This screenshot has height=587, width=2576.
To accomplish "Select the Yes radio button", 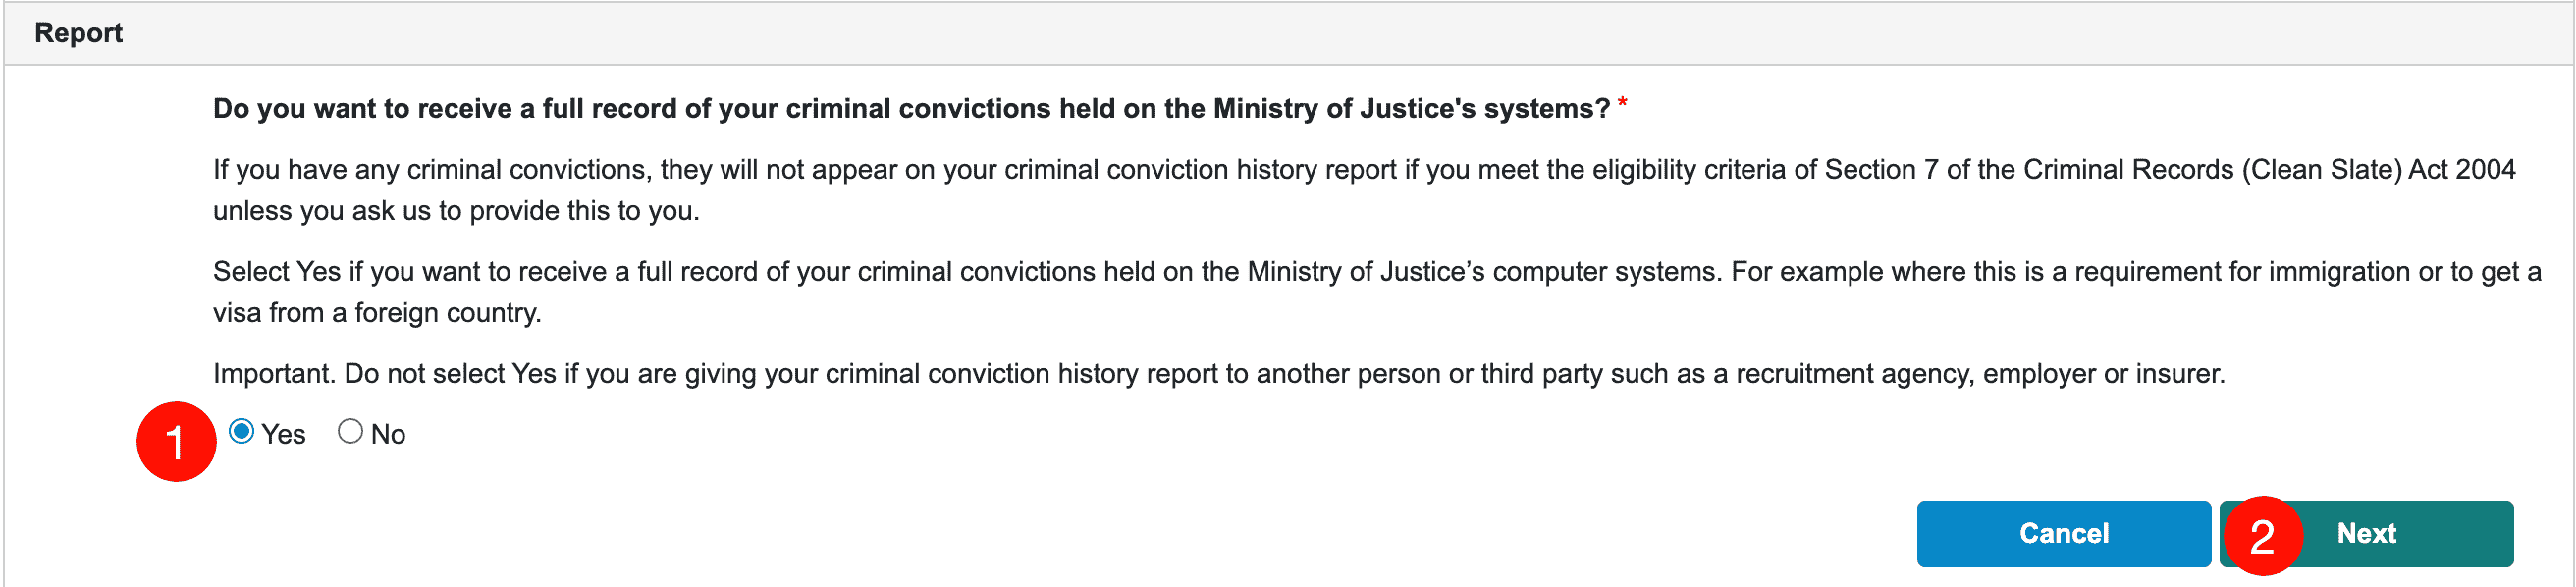I will [x=241, y=432].
